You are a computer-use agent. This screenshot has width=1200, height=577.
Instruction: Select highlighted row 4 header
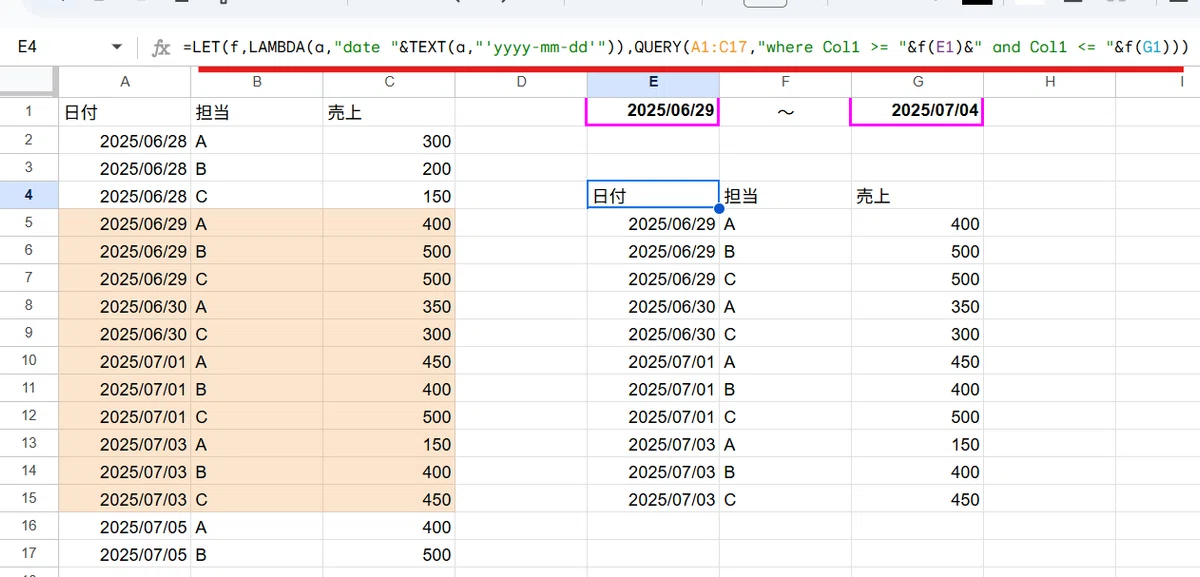(29, 196)
